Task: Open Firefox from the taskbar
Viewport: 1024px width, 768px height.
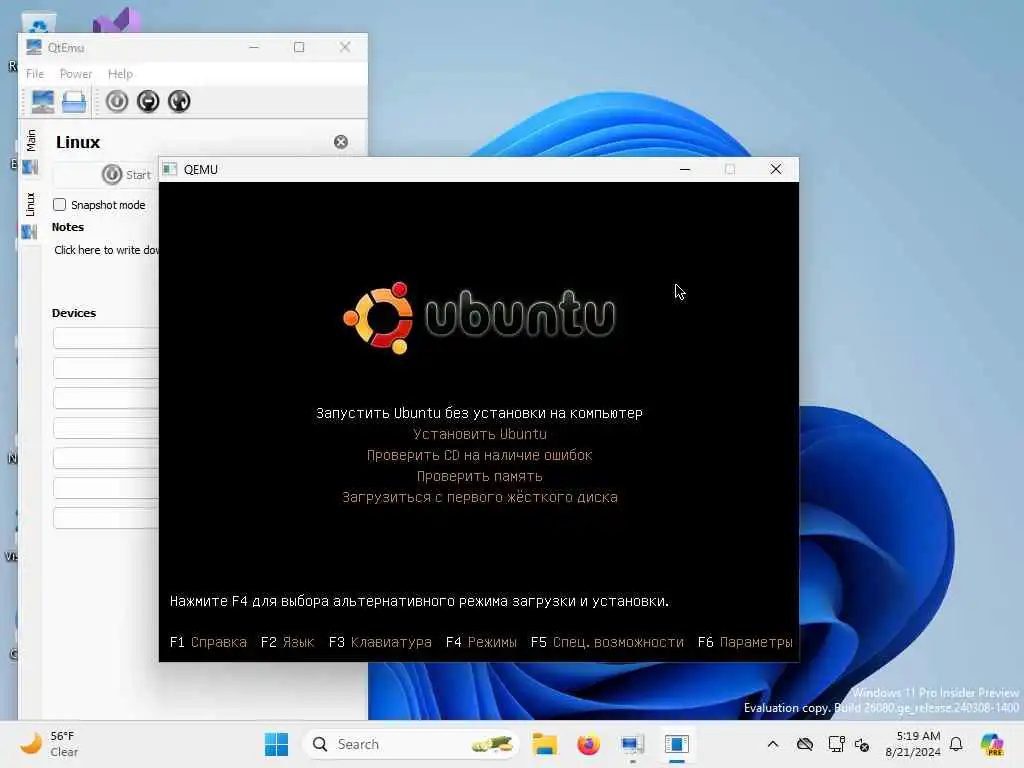Action: [588, 744]
